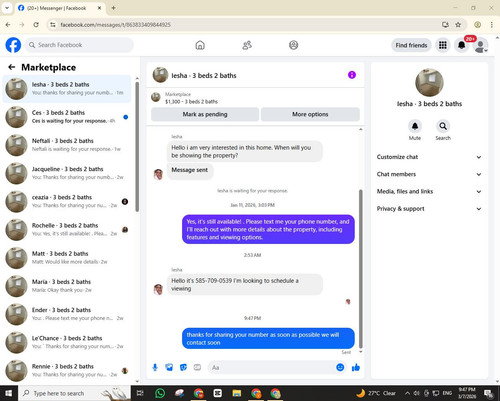Send a thumbs-up like

tap(356, 367)
